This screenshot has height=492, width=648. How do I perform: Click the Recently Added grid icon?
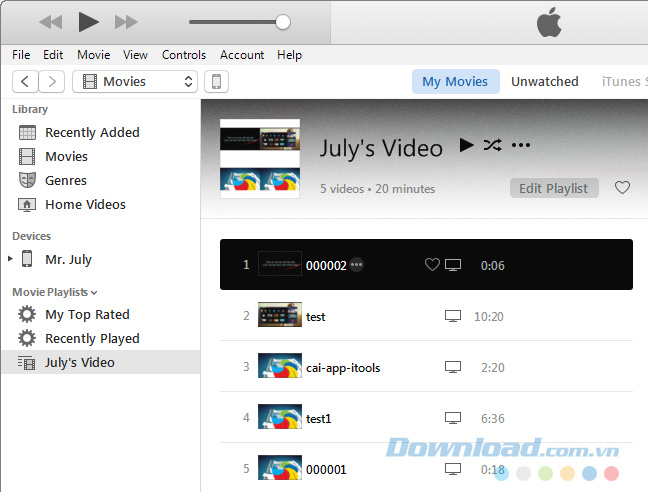[x=27, y=133]
